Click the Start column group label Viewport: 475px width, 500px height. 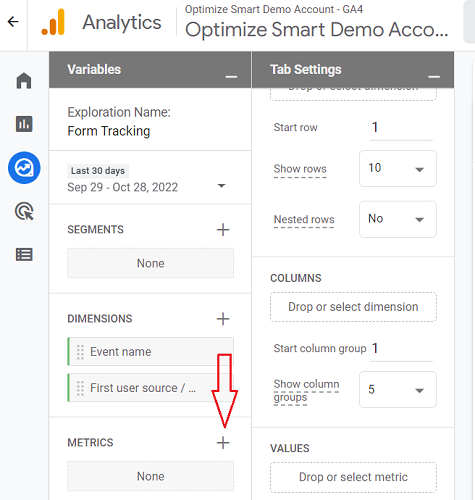[x=320, y=348]
